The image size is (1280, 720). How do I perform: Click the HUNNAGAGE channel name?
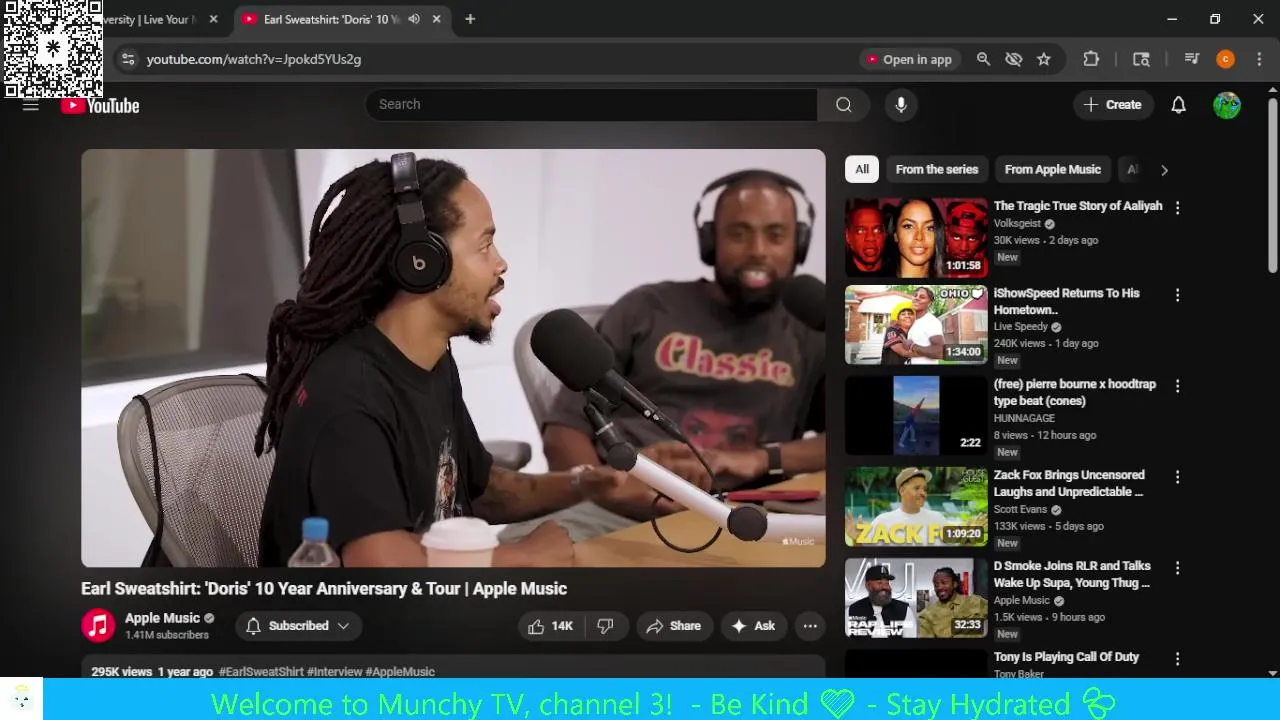click(1024, 418)
